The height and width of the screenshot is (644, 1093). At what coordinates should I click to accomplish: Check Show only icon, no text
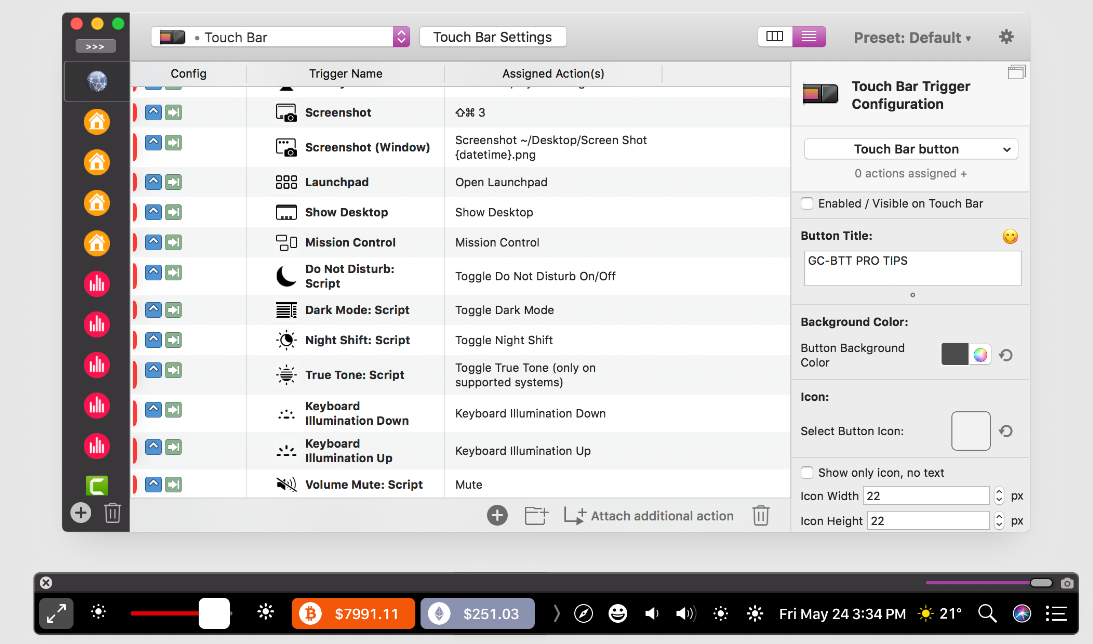807,473
